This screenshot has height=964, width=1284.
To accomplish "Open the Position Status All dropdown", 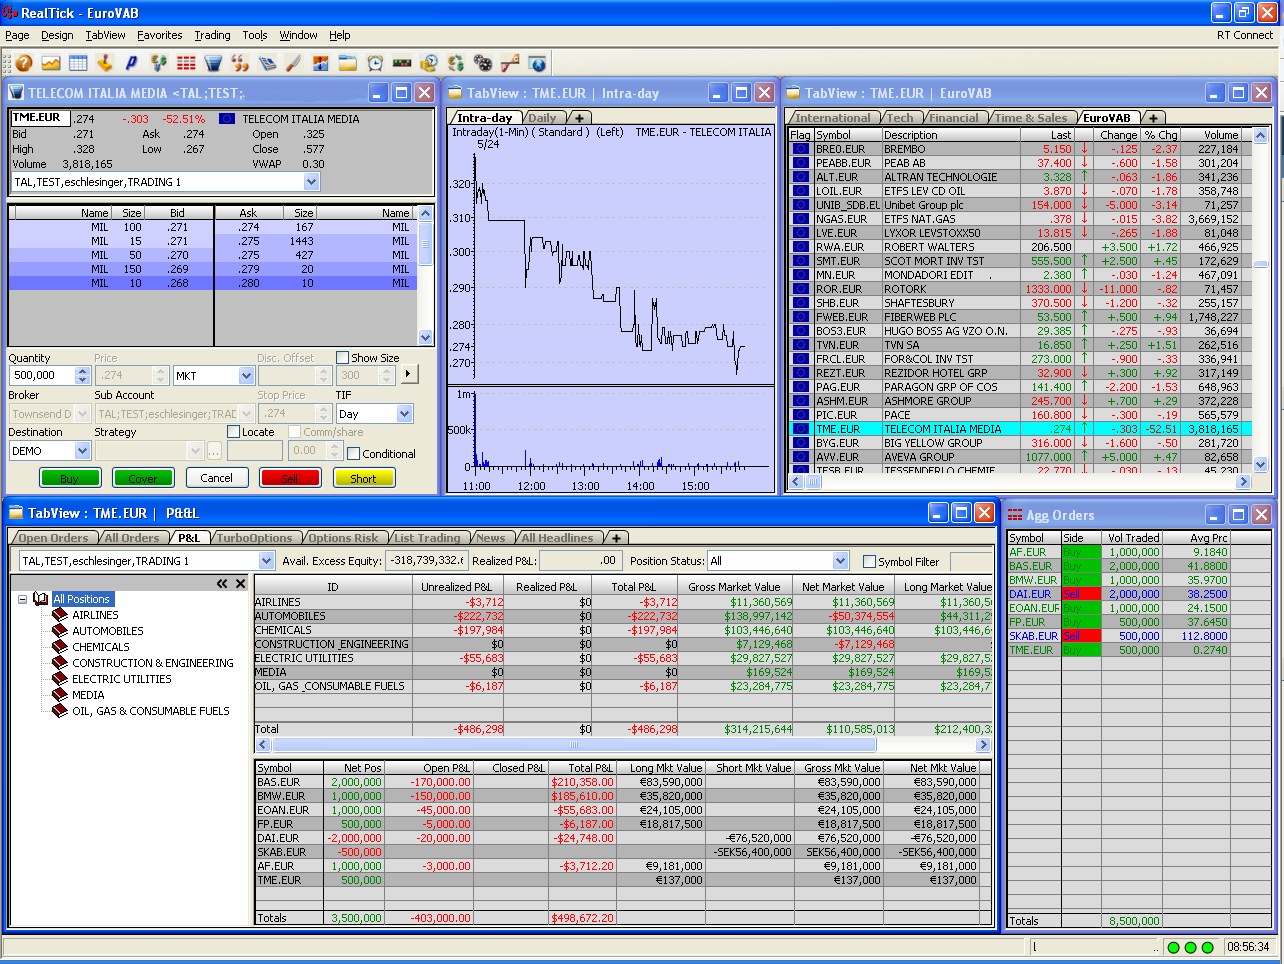I will point(841,561).
